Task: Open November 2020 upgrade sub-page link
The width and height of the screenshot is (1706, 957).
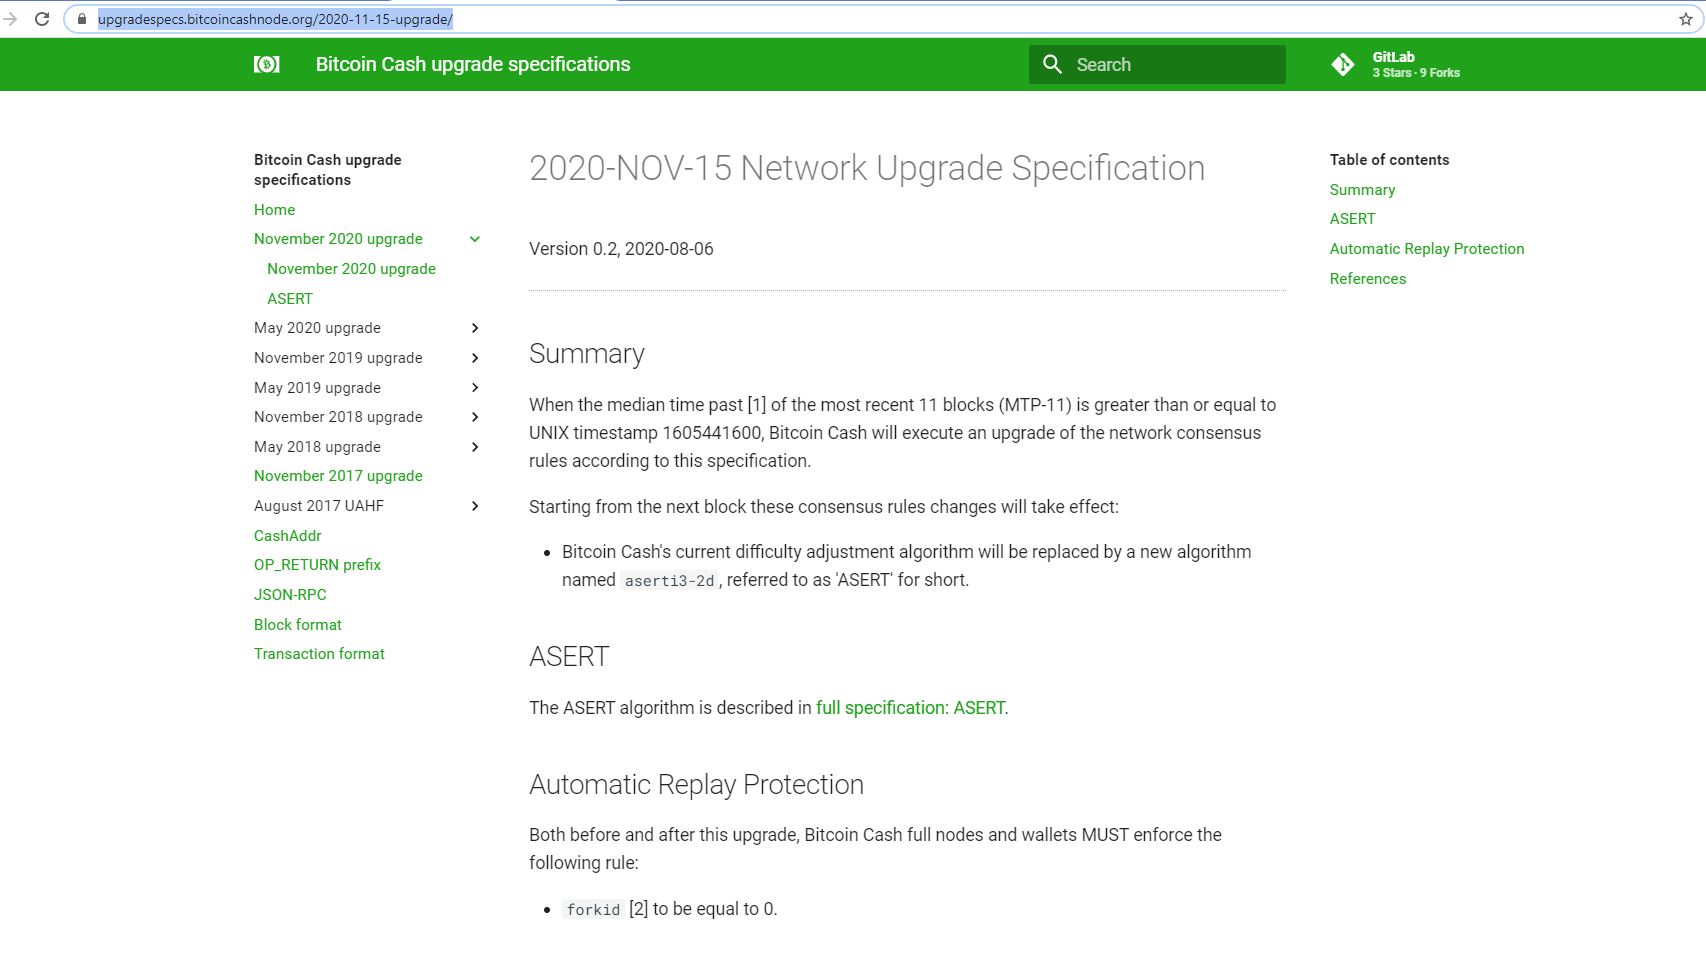Action: [351, 269]
